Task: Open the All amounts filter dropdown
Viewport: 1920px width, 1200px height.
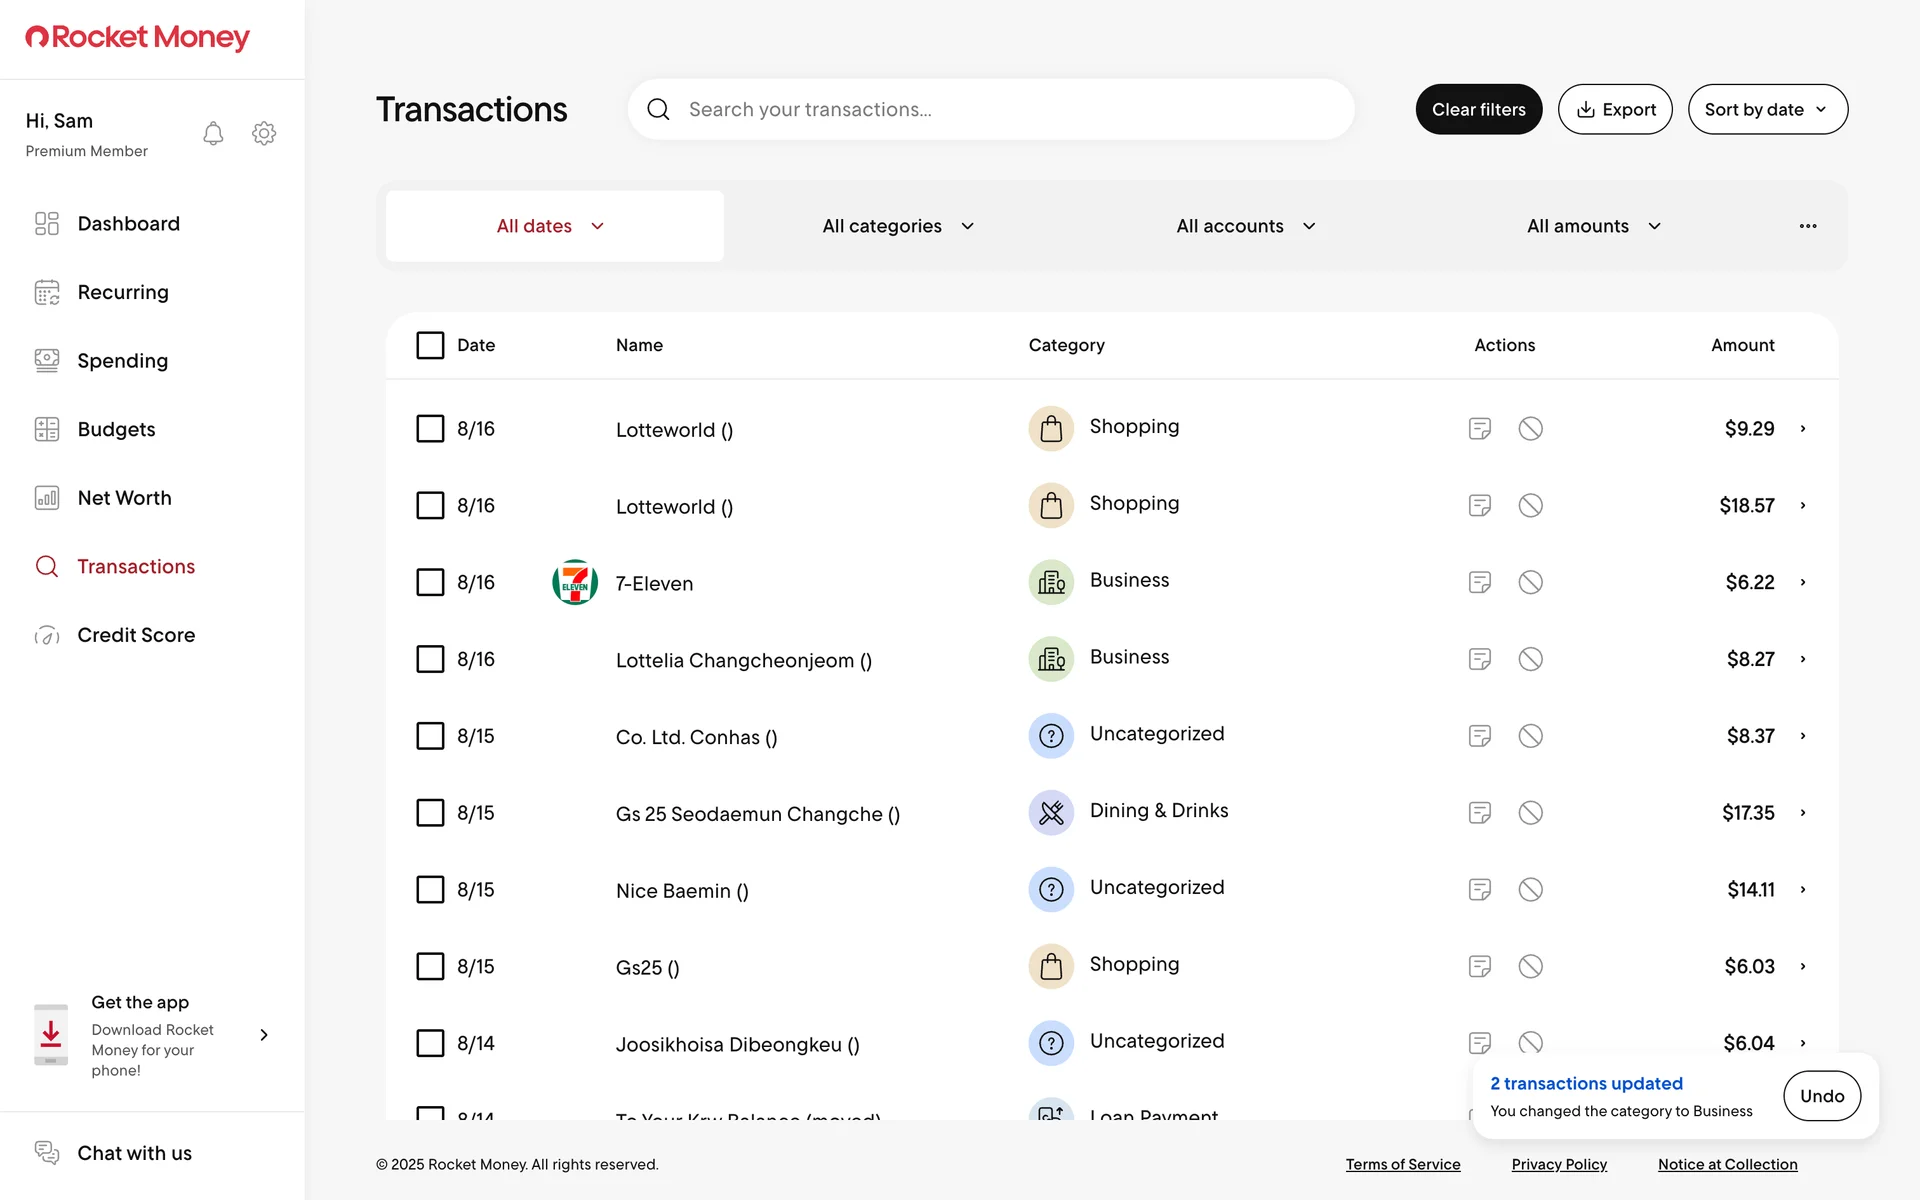Action: point(1593,226)
